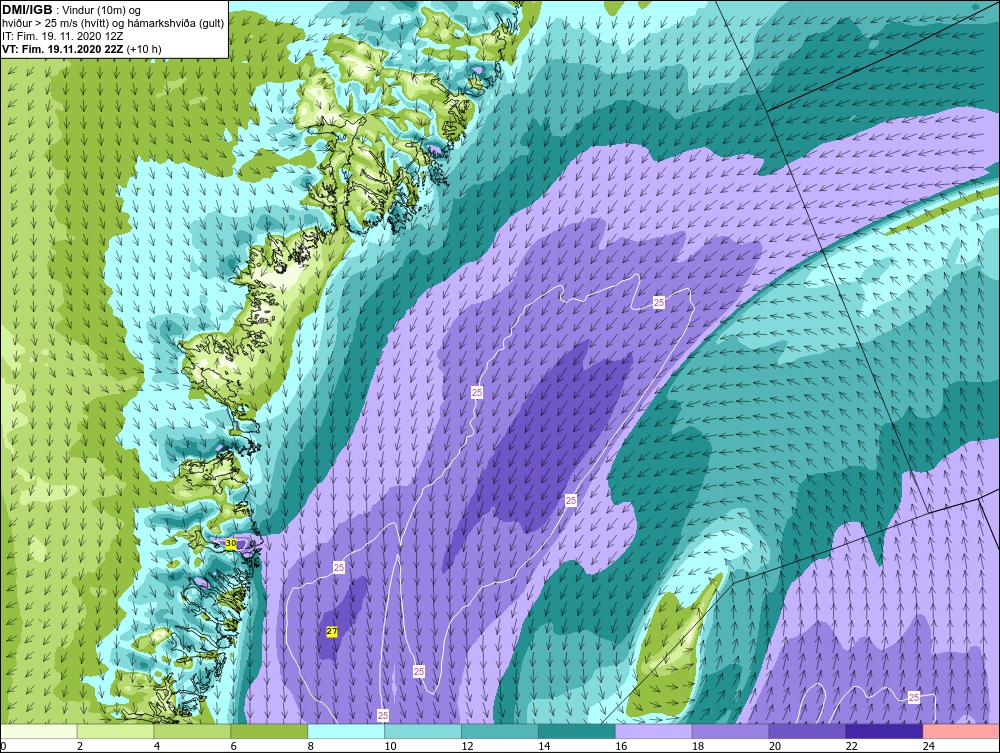This screenshot has width=1000, height=753.
Task: Pick the 14–16 m/s dark teal legend swatch
Action: pos(577,731)
